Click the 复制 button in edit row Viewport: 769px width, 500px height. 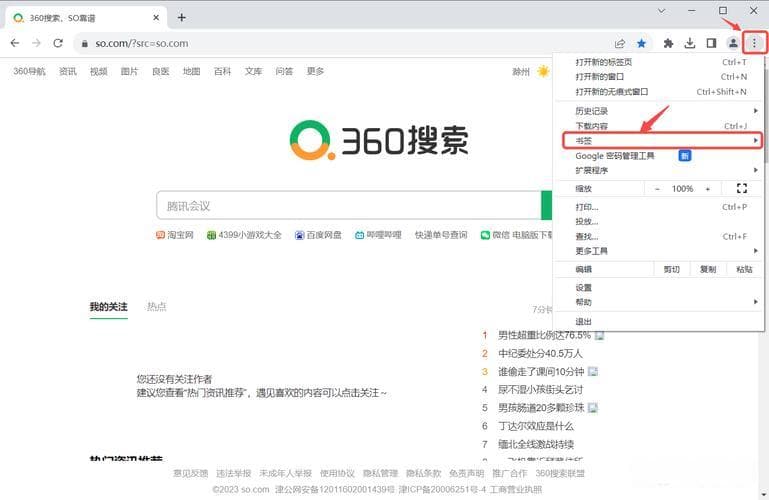coord(708,269)
